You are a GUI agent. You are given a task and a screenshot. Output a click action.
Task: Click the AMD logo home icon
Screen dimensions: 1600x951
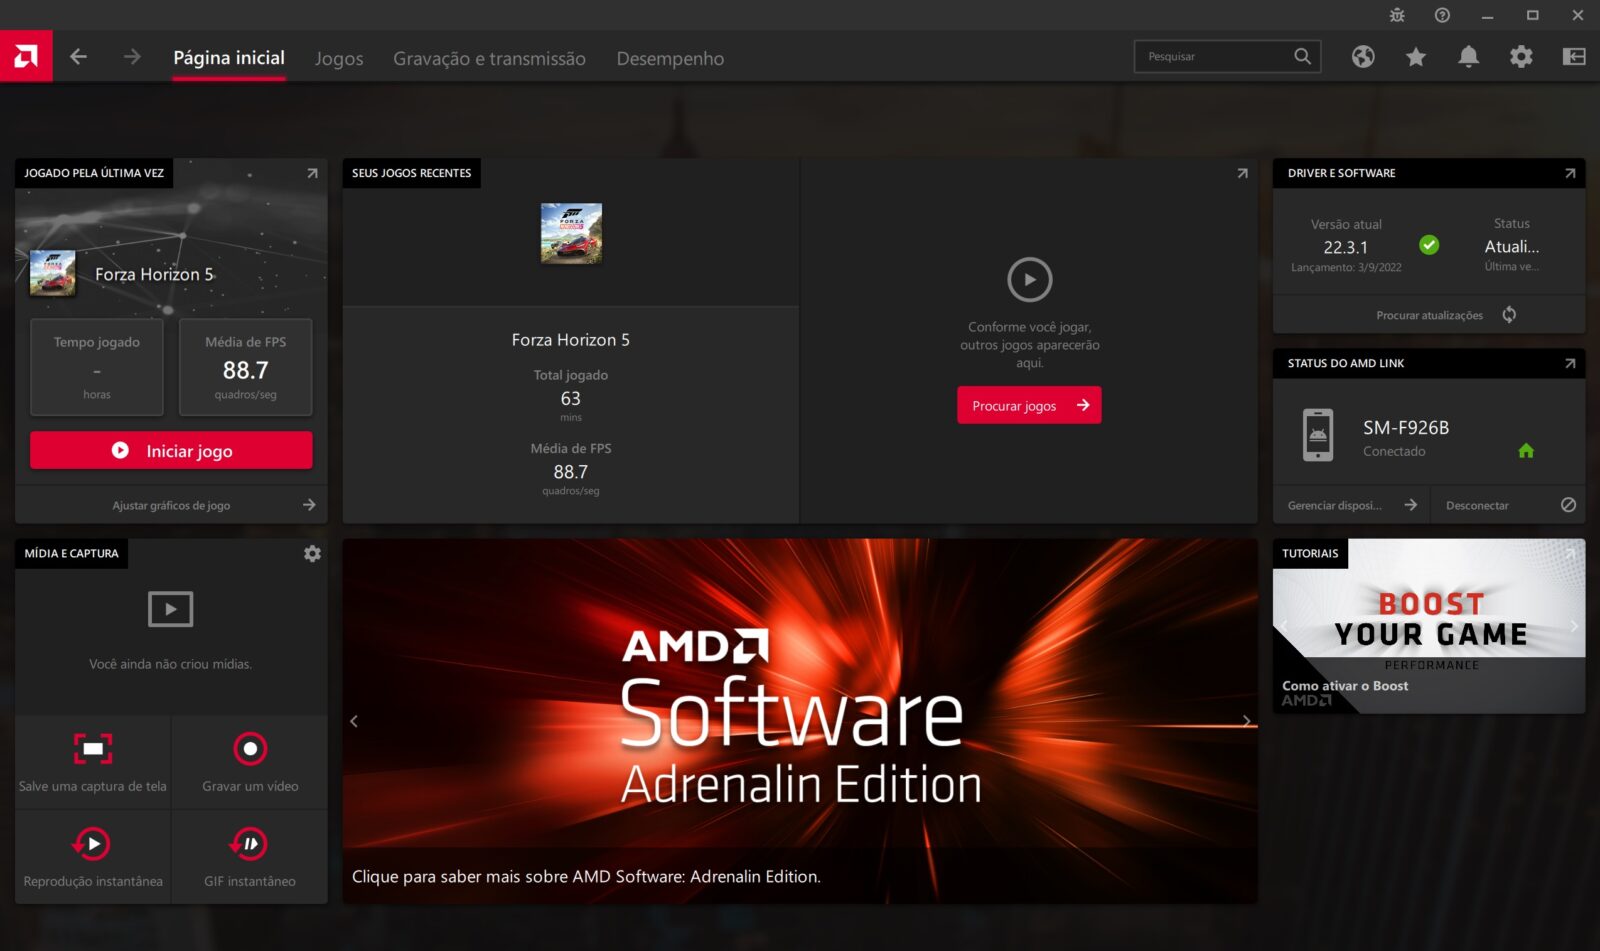tap(26, 56)
